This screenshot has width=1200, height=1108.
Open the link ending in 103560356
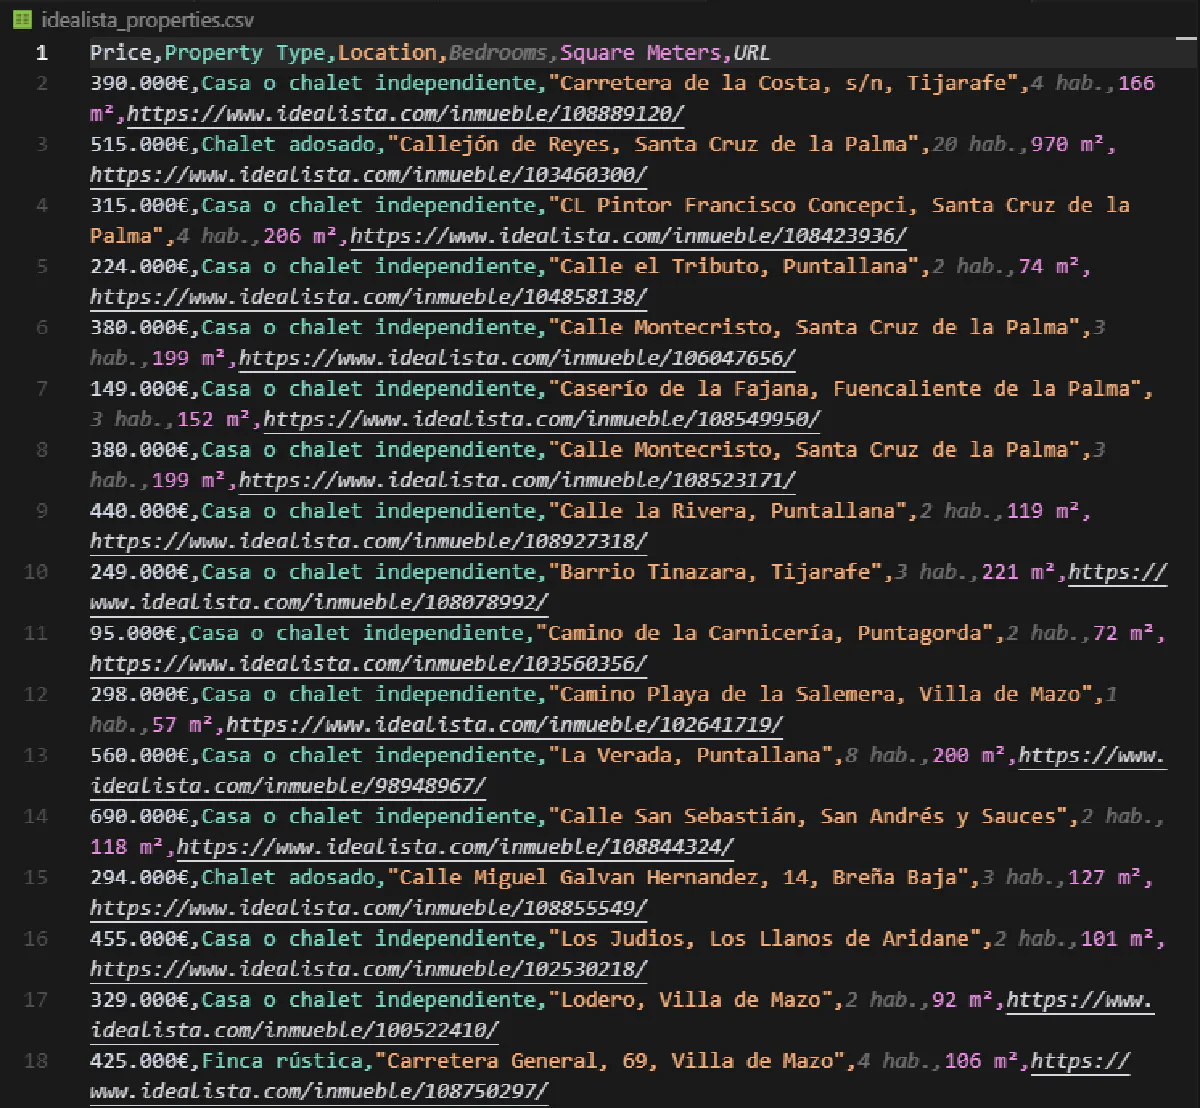point(368,663)
